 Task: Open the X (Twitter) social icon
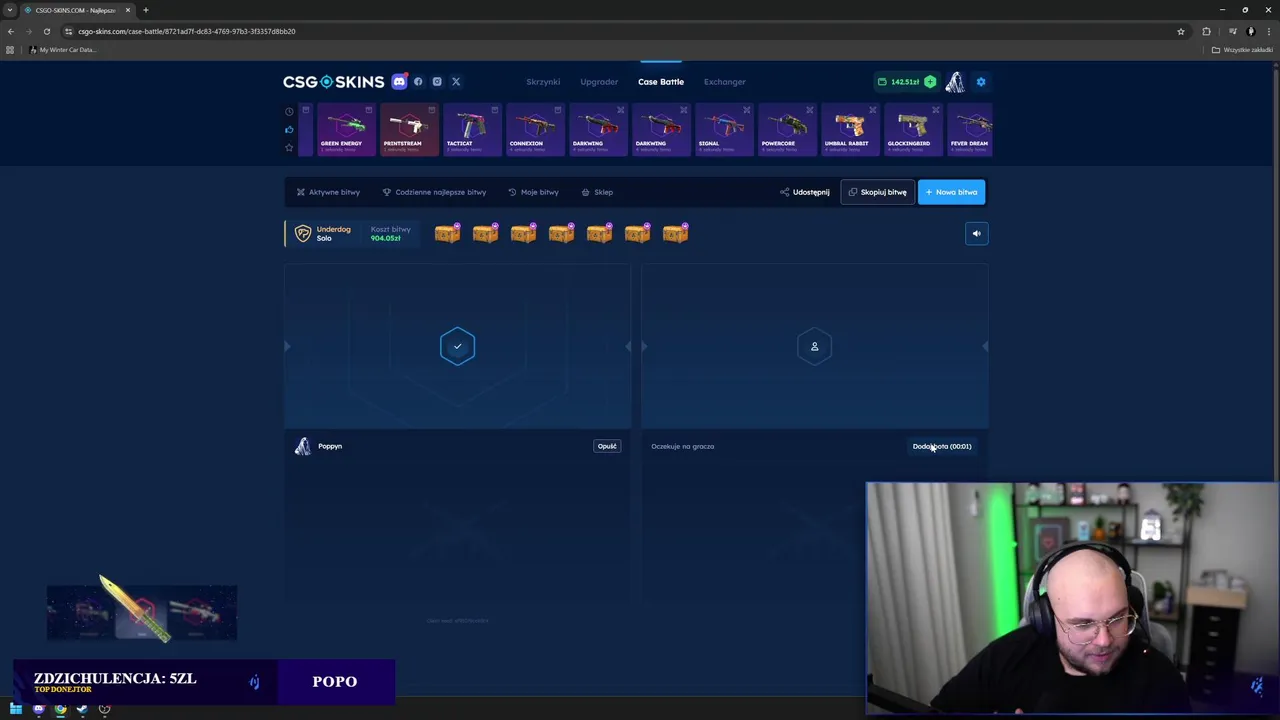tap(456, 82)
